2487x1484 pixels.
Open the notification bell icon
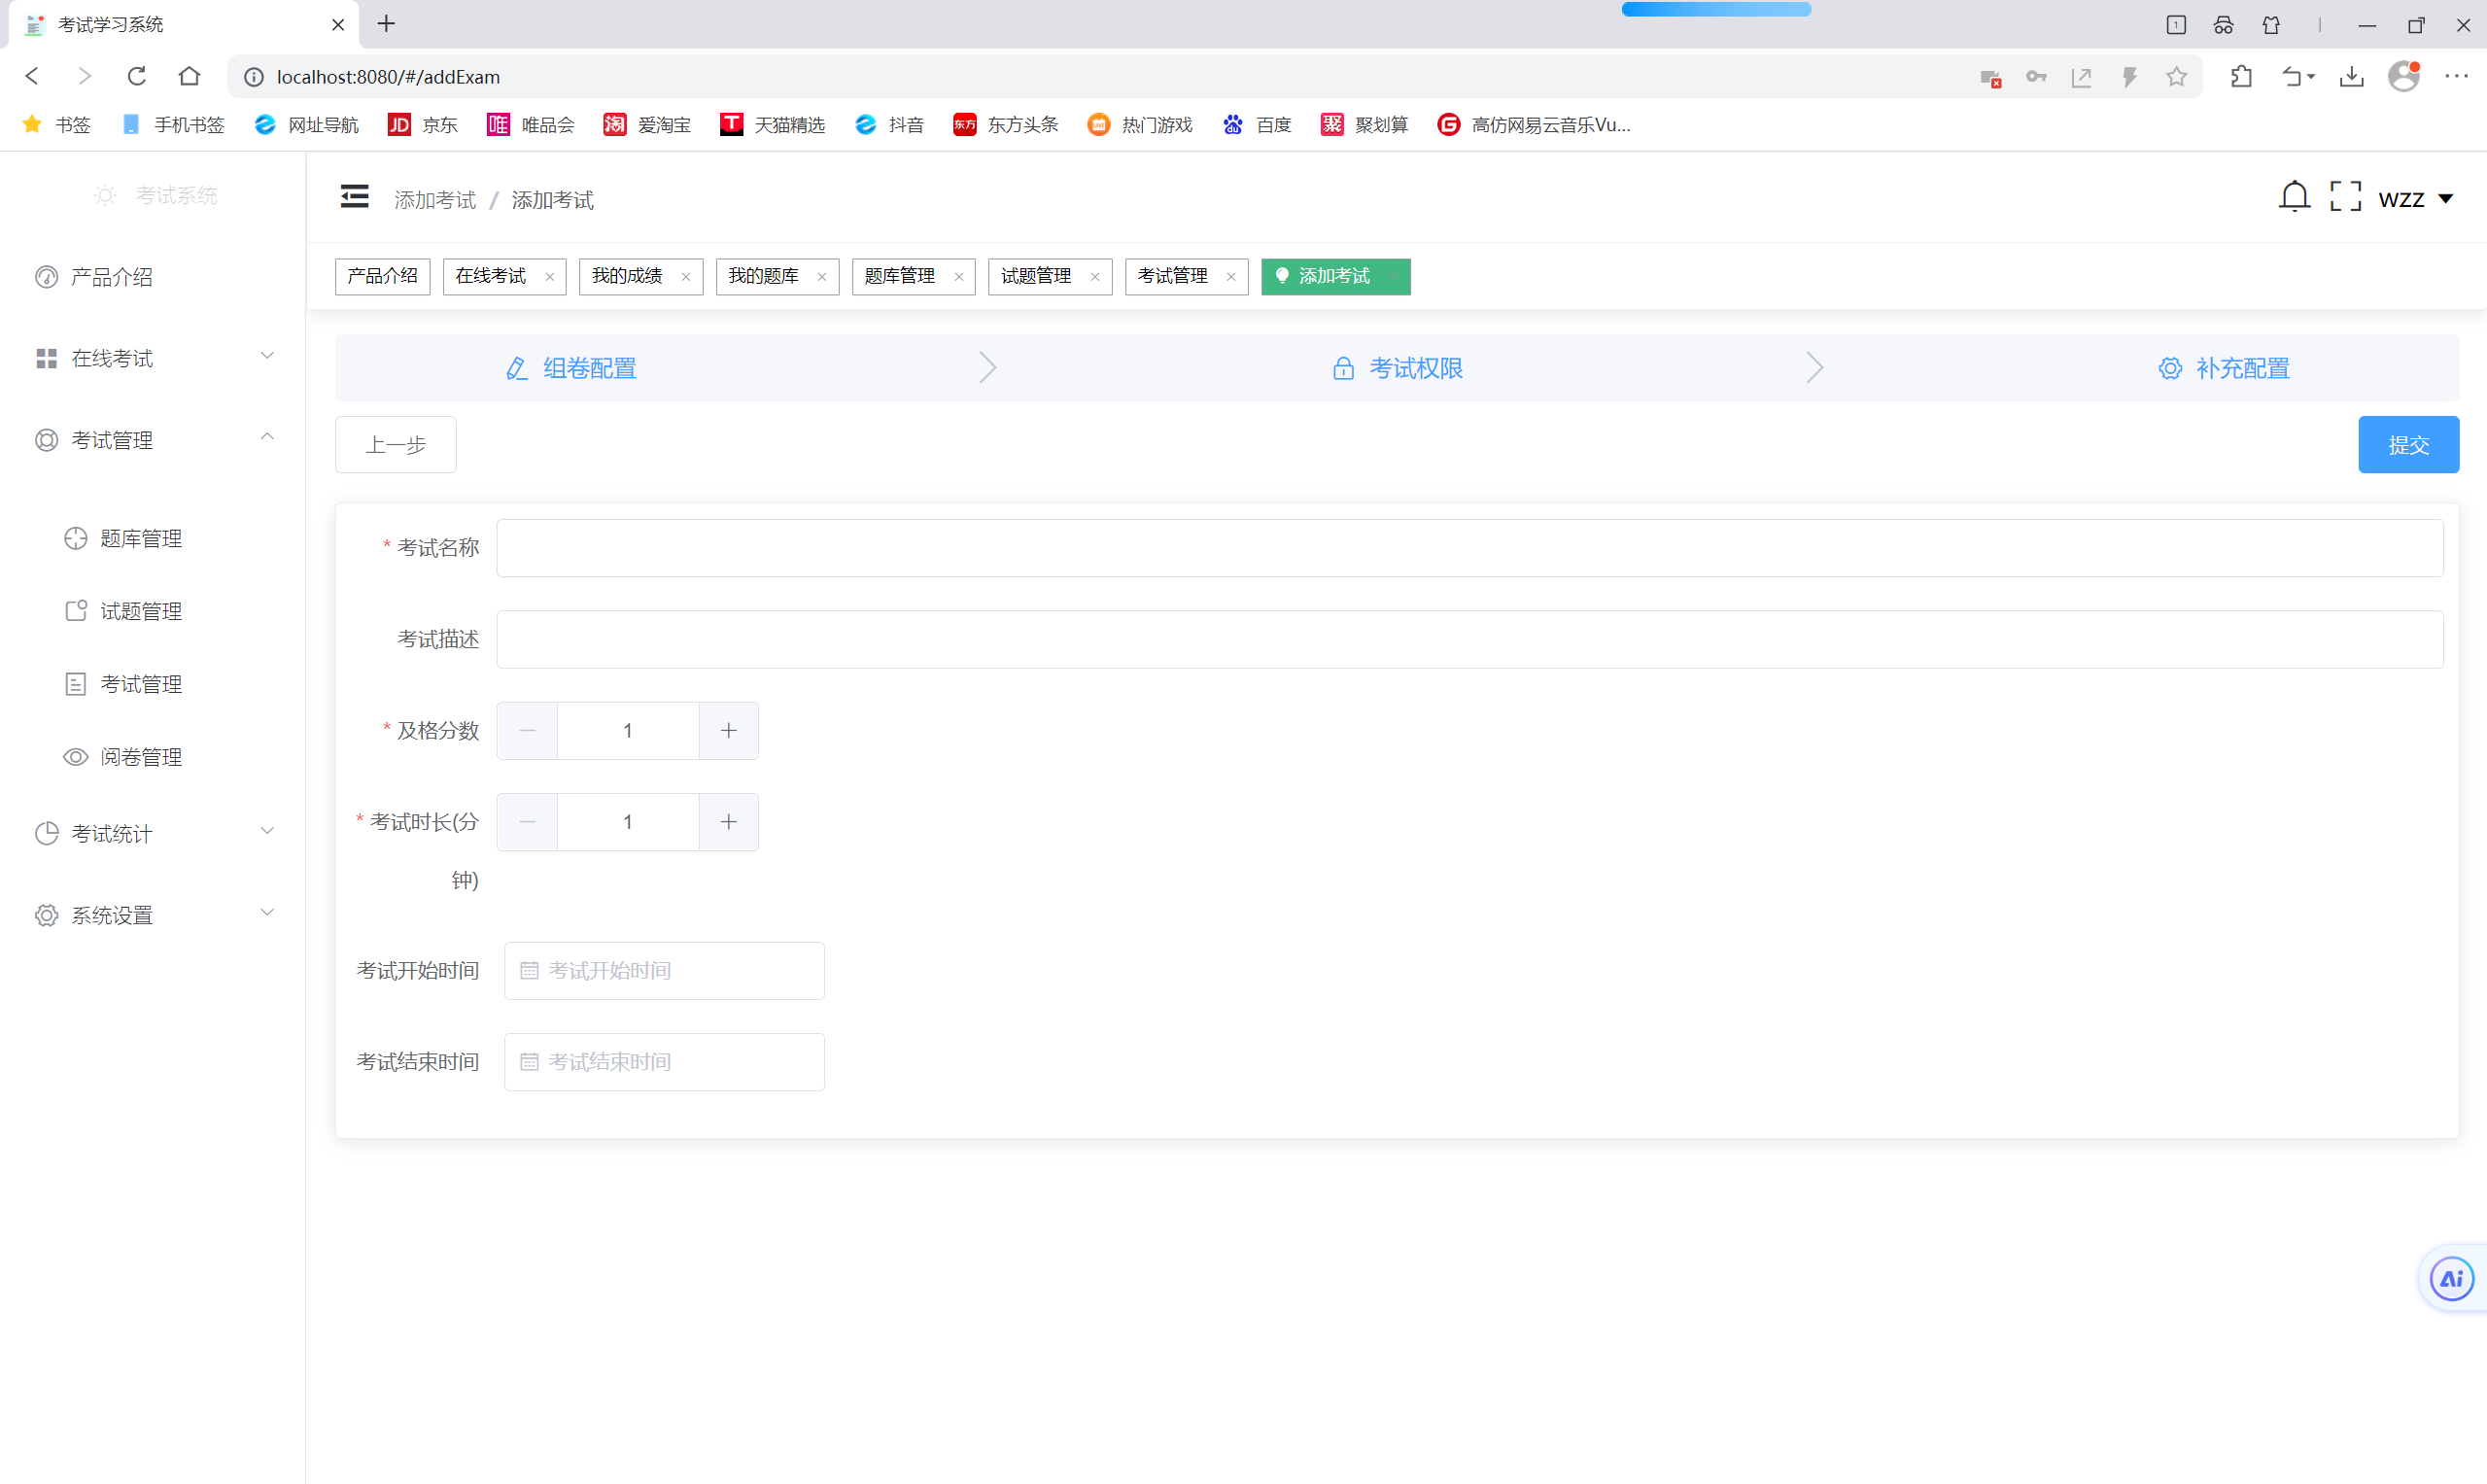click(x=2293, y=197)
